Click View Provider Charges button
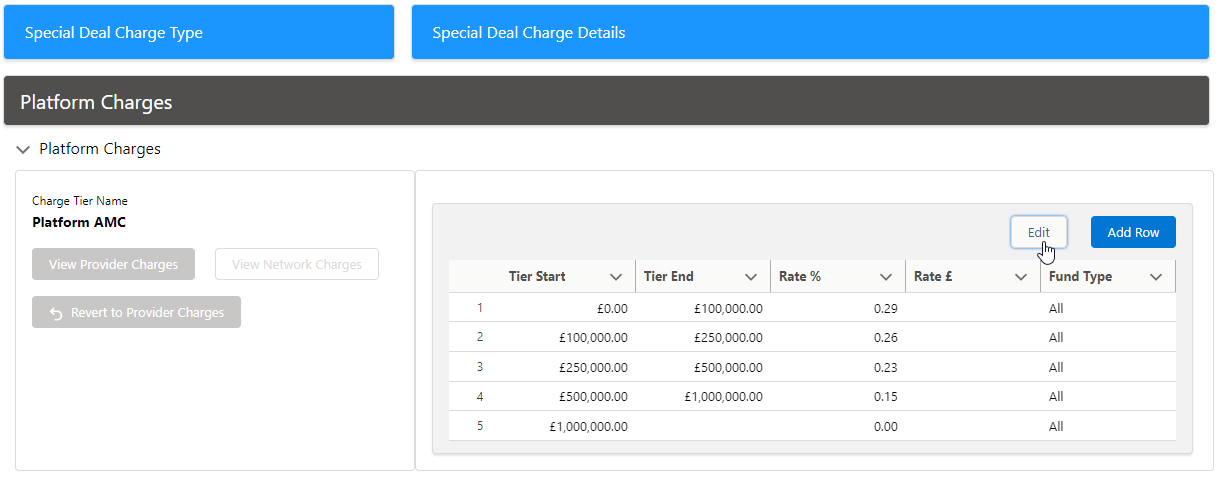 [113, 265]
